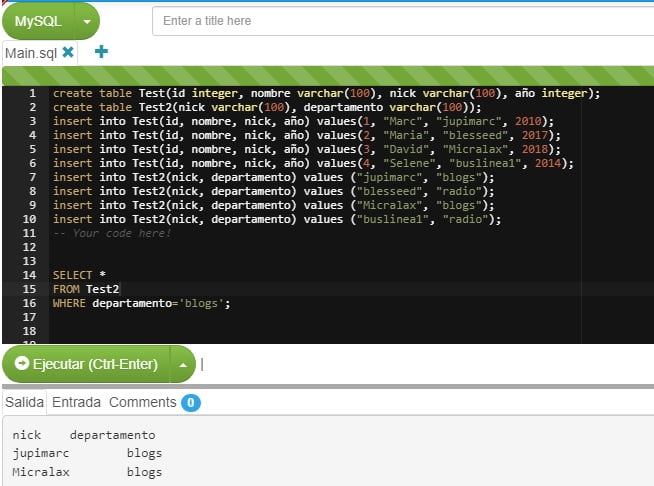654x486 pixels.
Task: Place cursor on the 'SELECT *' line
Action: coord(78,275)
